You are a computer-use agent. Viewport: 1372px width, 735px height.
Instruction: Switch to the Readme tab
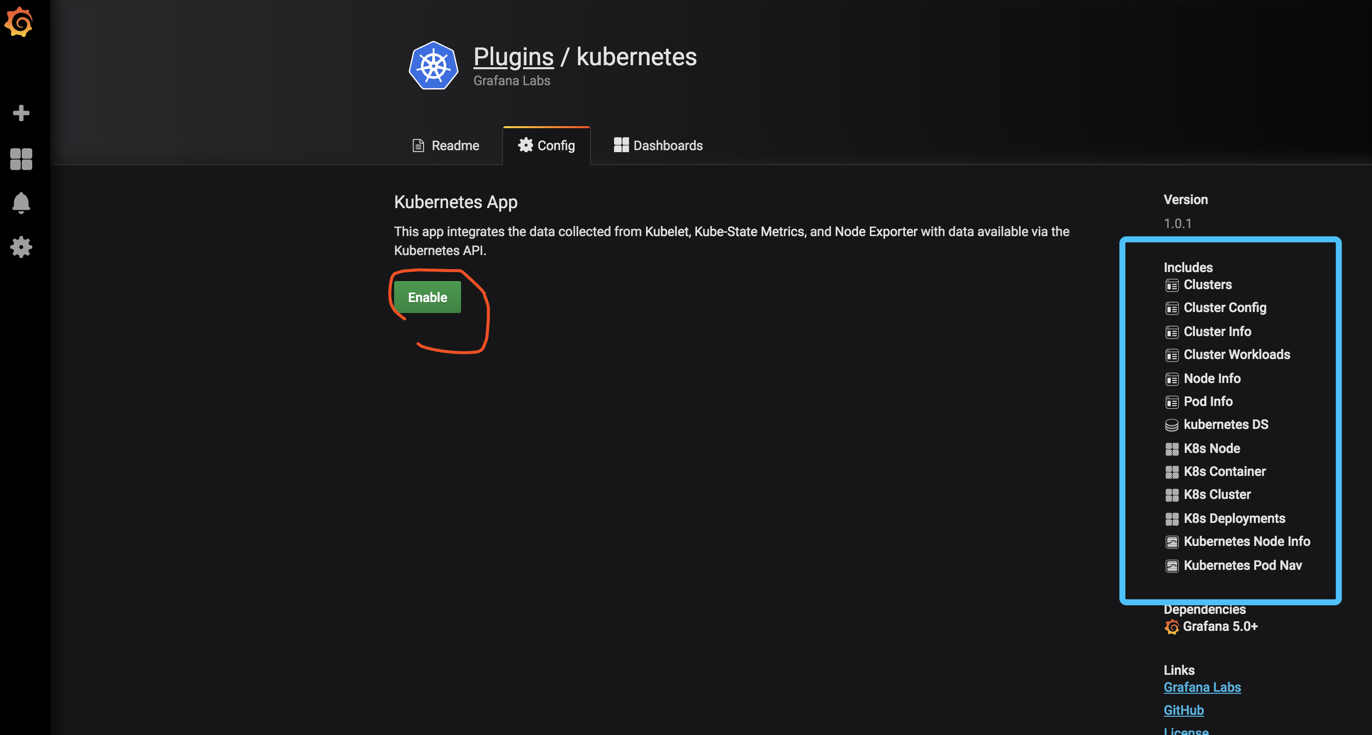click(x=446, y=146)
